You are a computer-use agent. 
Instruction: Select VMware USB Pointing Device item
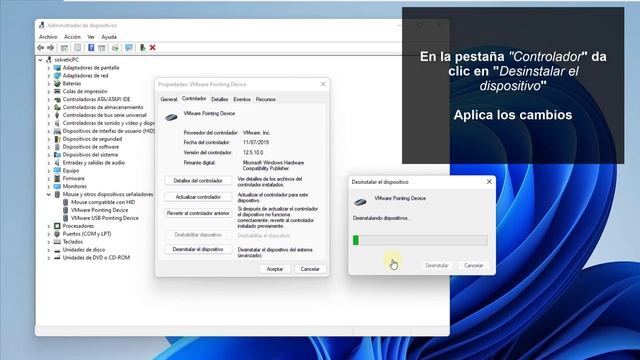pyautogui.click(x=105, y=218)
